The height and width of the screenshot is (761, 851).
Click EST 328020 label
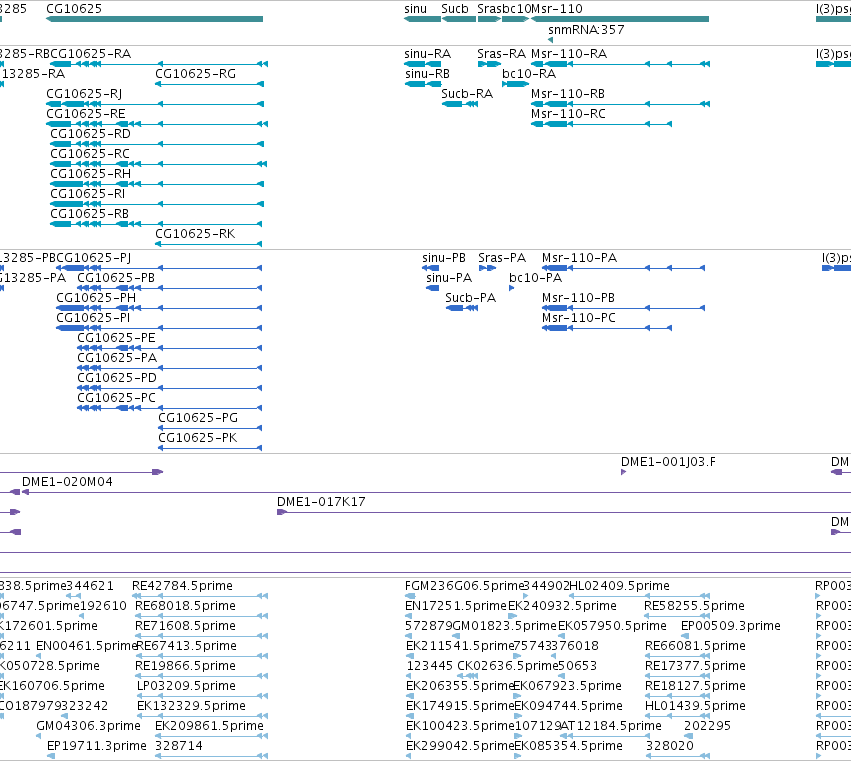pyautogui.click(x=670, y=746)
